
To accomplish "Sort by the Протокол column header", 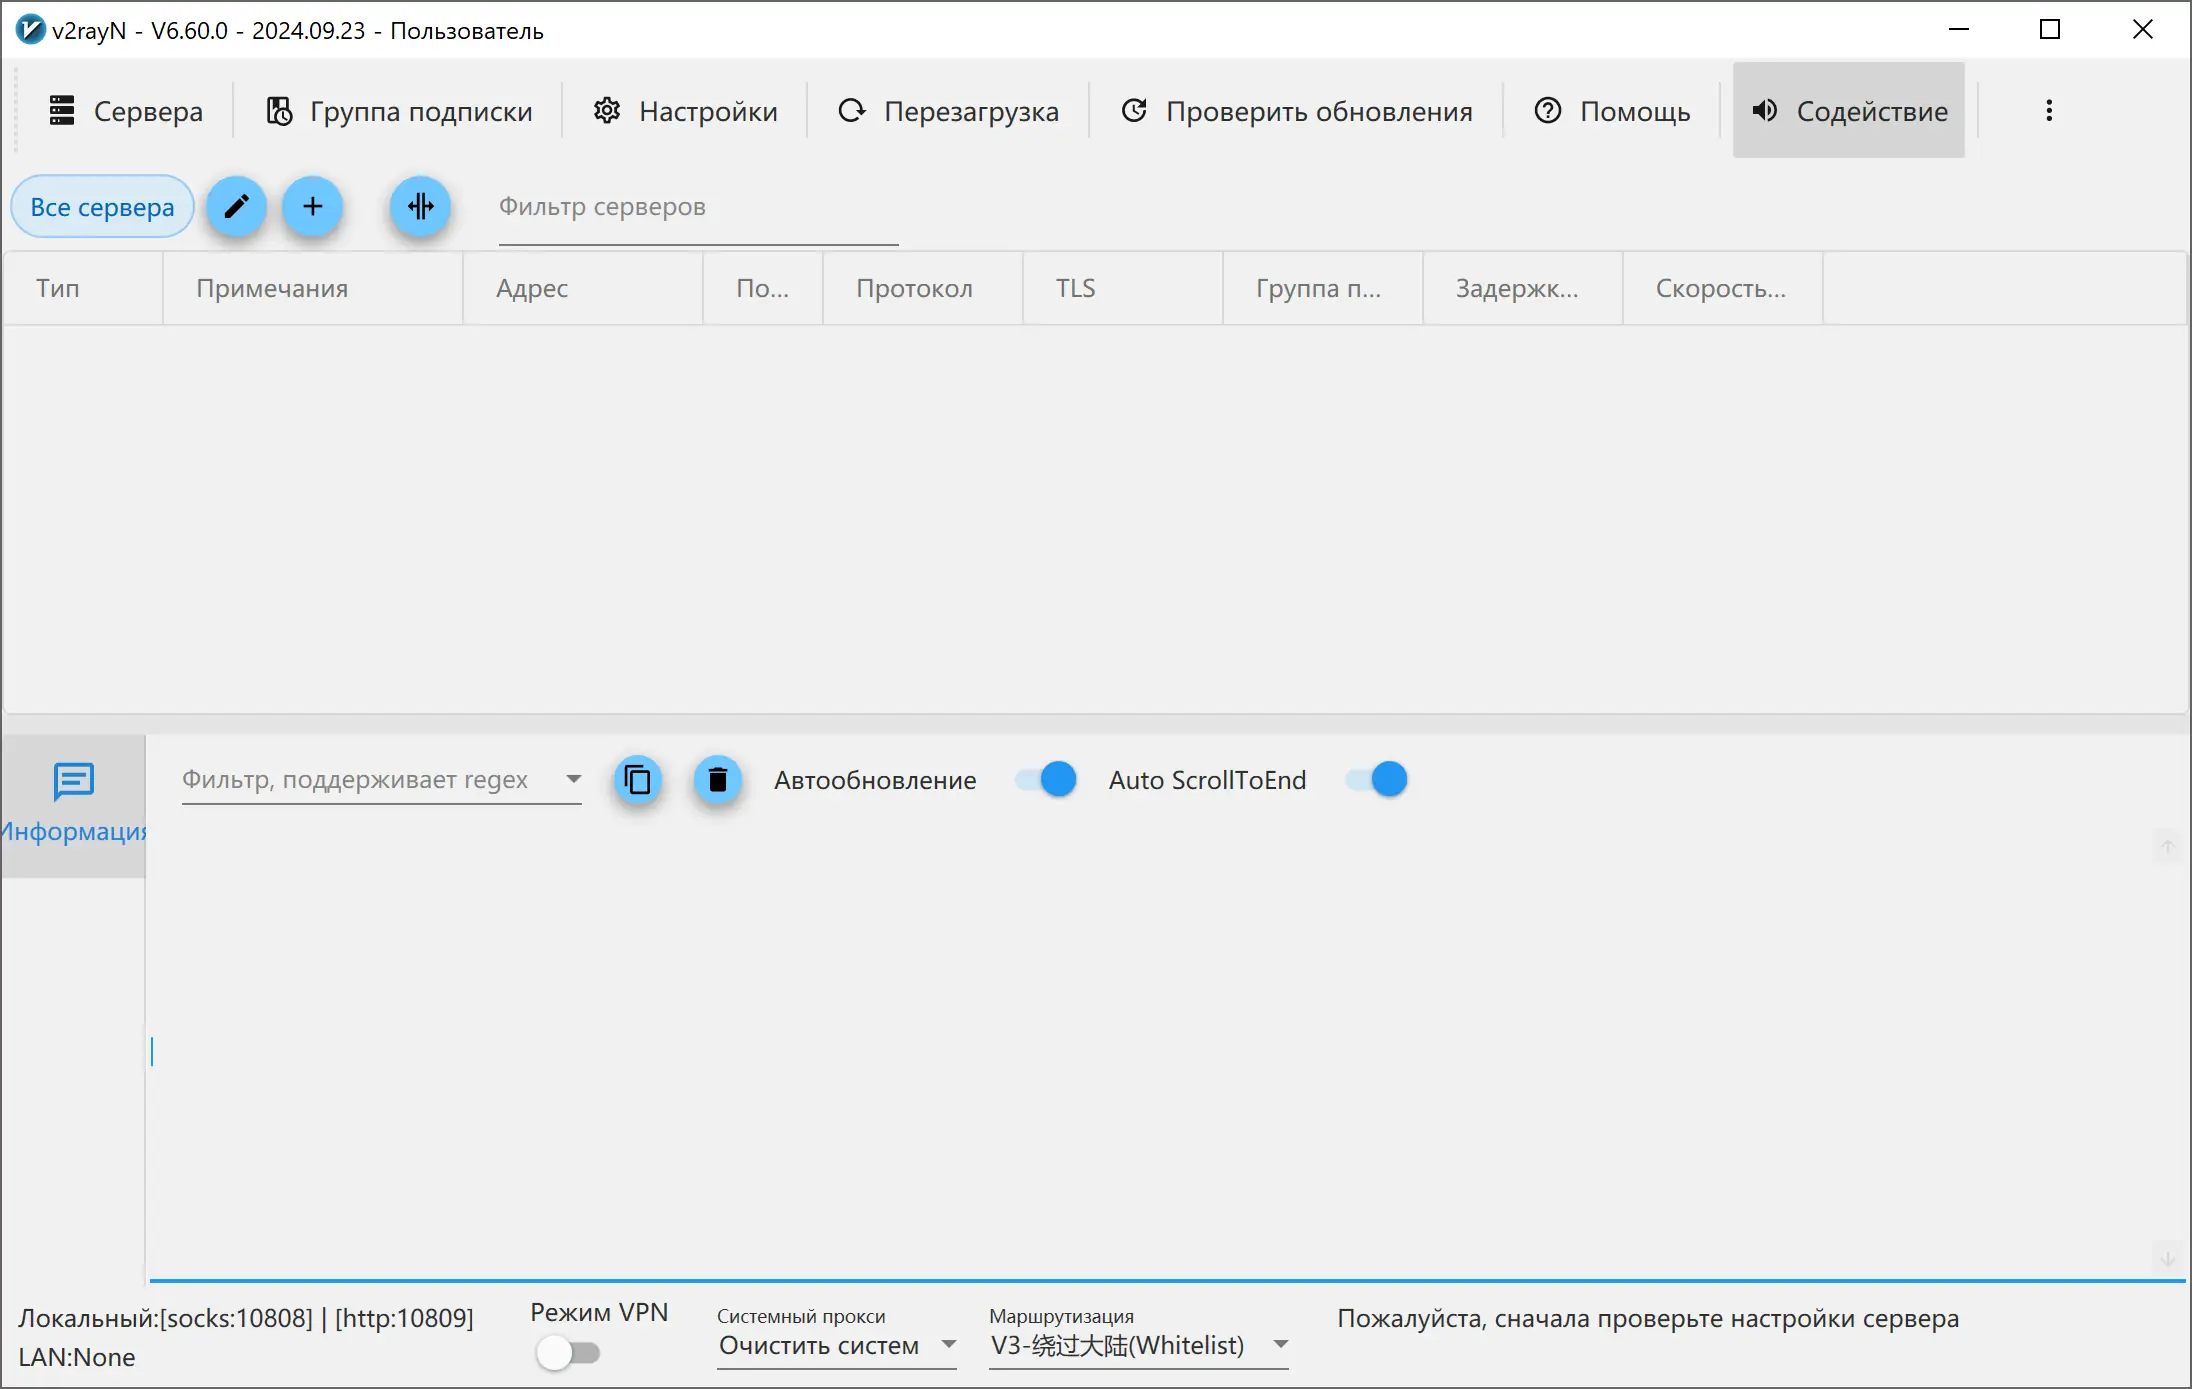I will tap(914, 289).
